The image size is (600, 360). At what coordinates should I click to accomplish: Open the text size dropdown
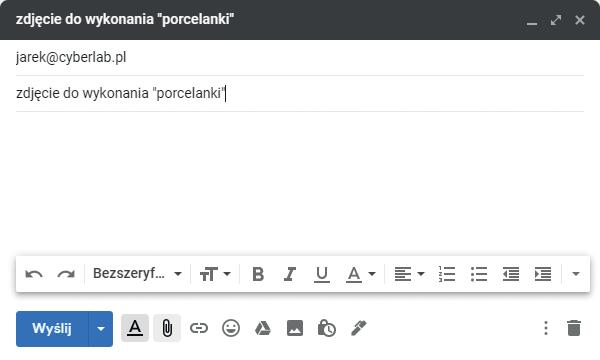click(215, 274)
